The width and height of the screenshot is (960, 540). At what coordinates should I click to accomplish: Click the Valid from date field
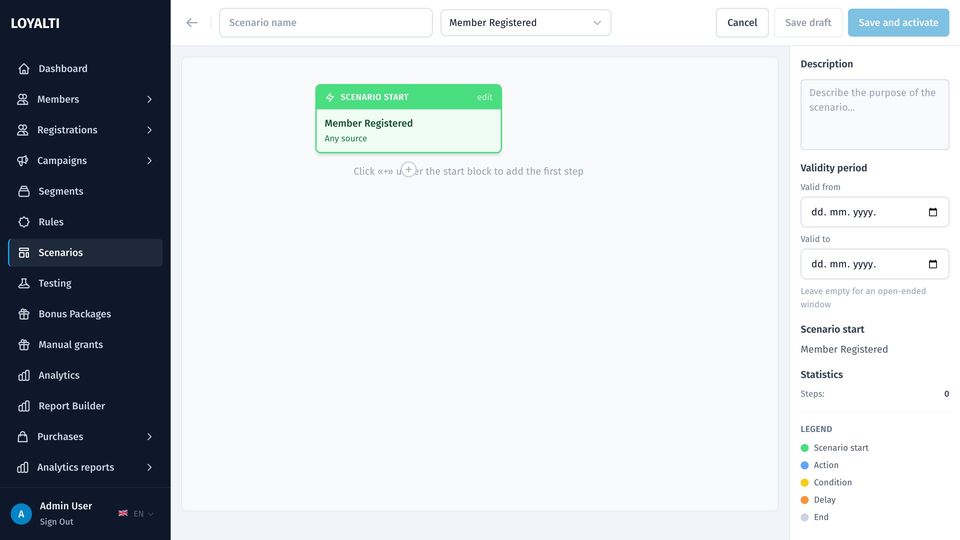pyautogui.click(x=874, y=212)
